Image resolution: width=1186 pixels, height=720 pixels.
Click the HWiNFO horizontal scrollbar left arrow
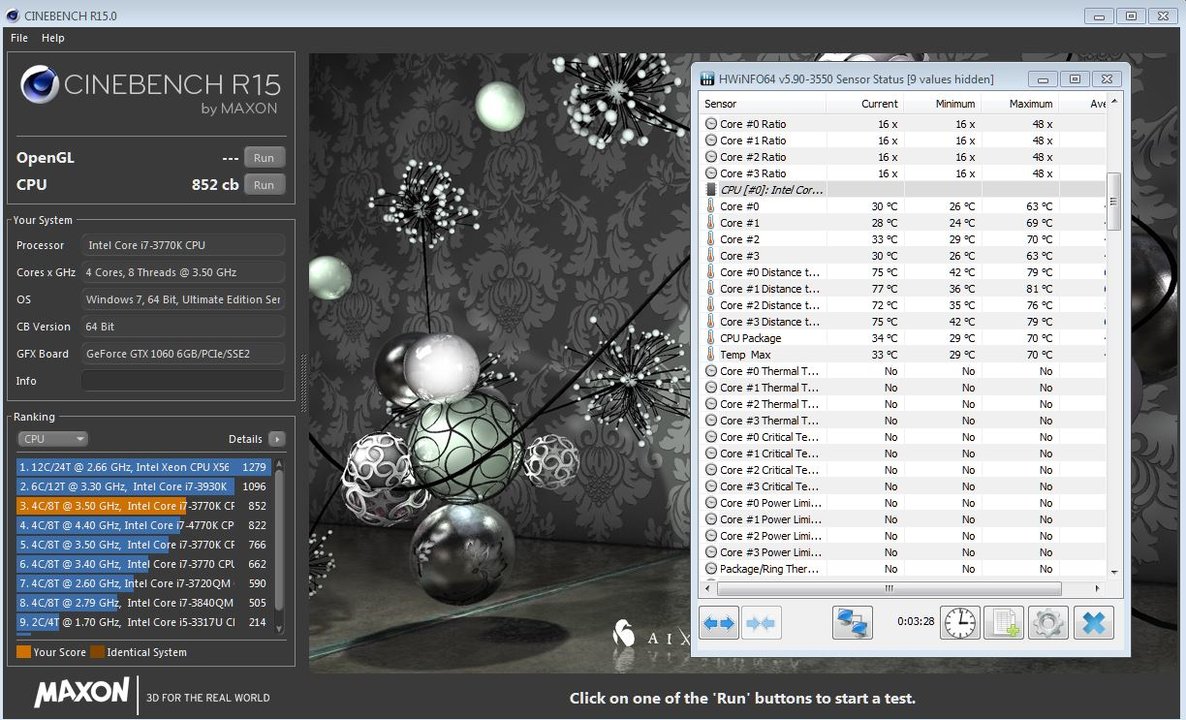click(x=708, y=588)
